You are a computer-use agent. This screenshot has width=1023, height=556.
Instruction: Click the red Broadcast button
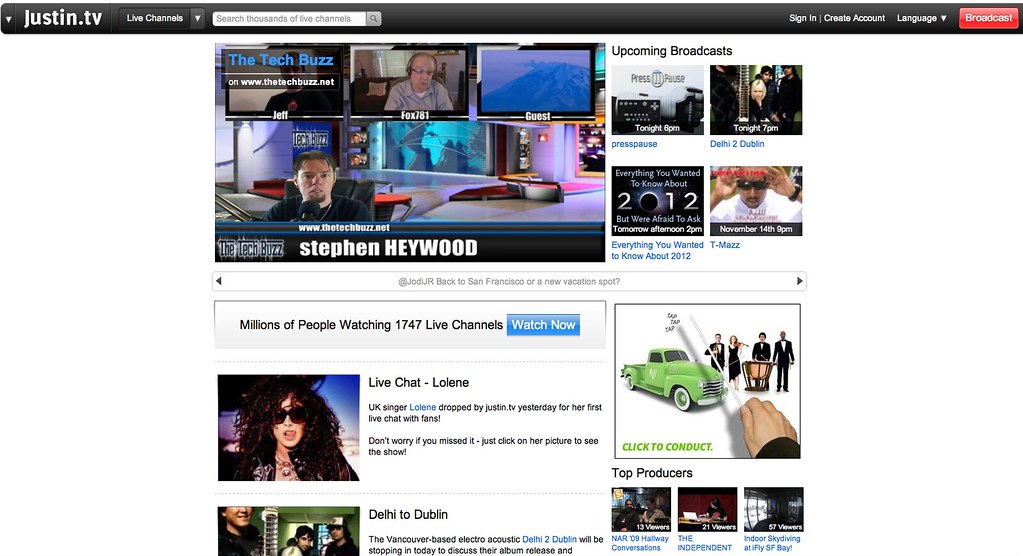pyautogui.click(x=988, y=18)
